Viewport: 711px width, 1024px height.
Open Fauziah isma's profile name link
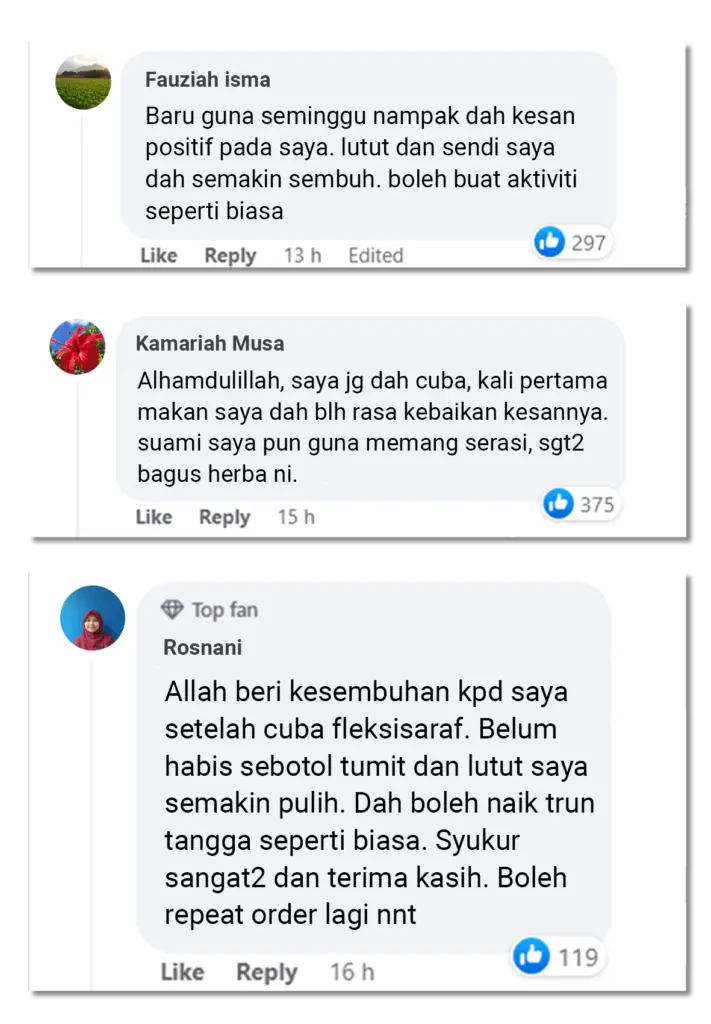click(x=208, y=80)
